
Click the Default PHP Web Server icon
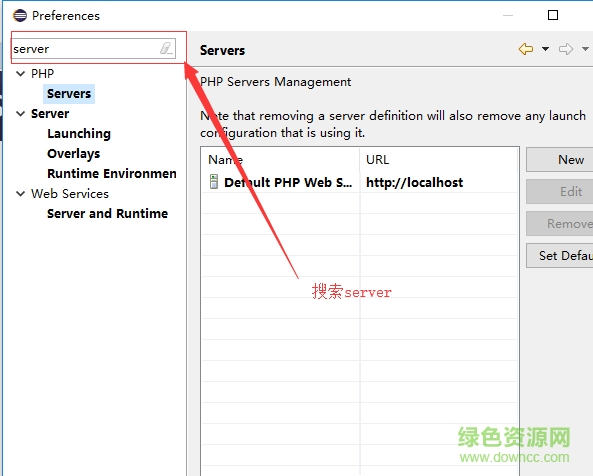tap(214, 181)
